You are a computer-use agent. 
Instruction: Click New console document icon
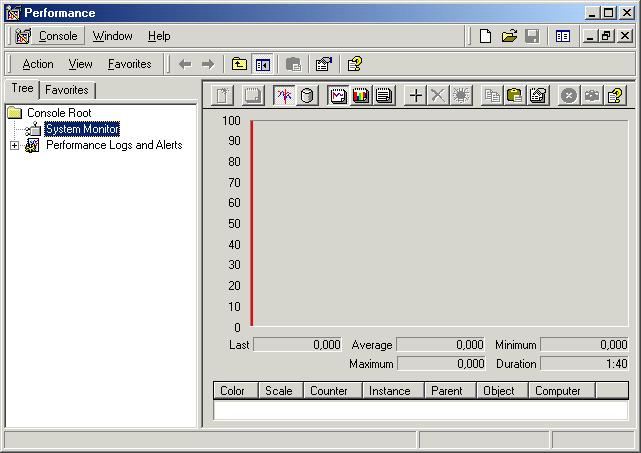tap(485, 36)
